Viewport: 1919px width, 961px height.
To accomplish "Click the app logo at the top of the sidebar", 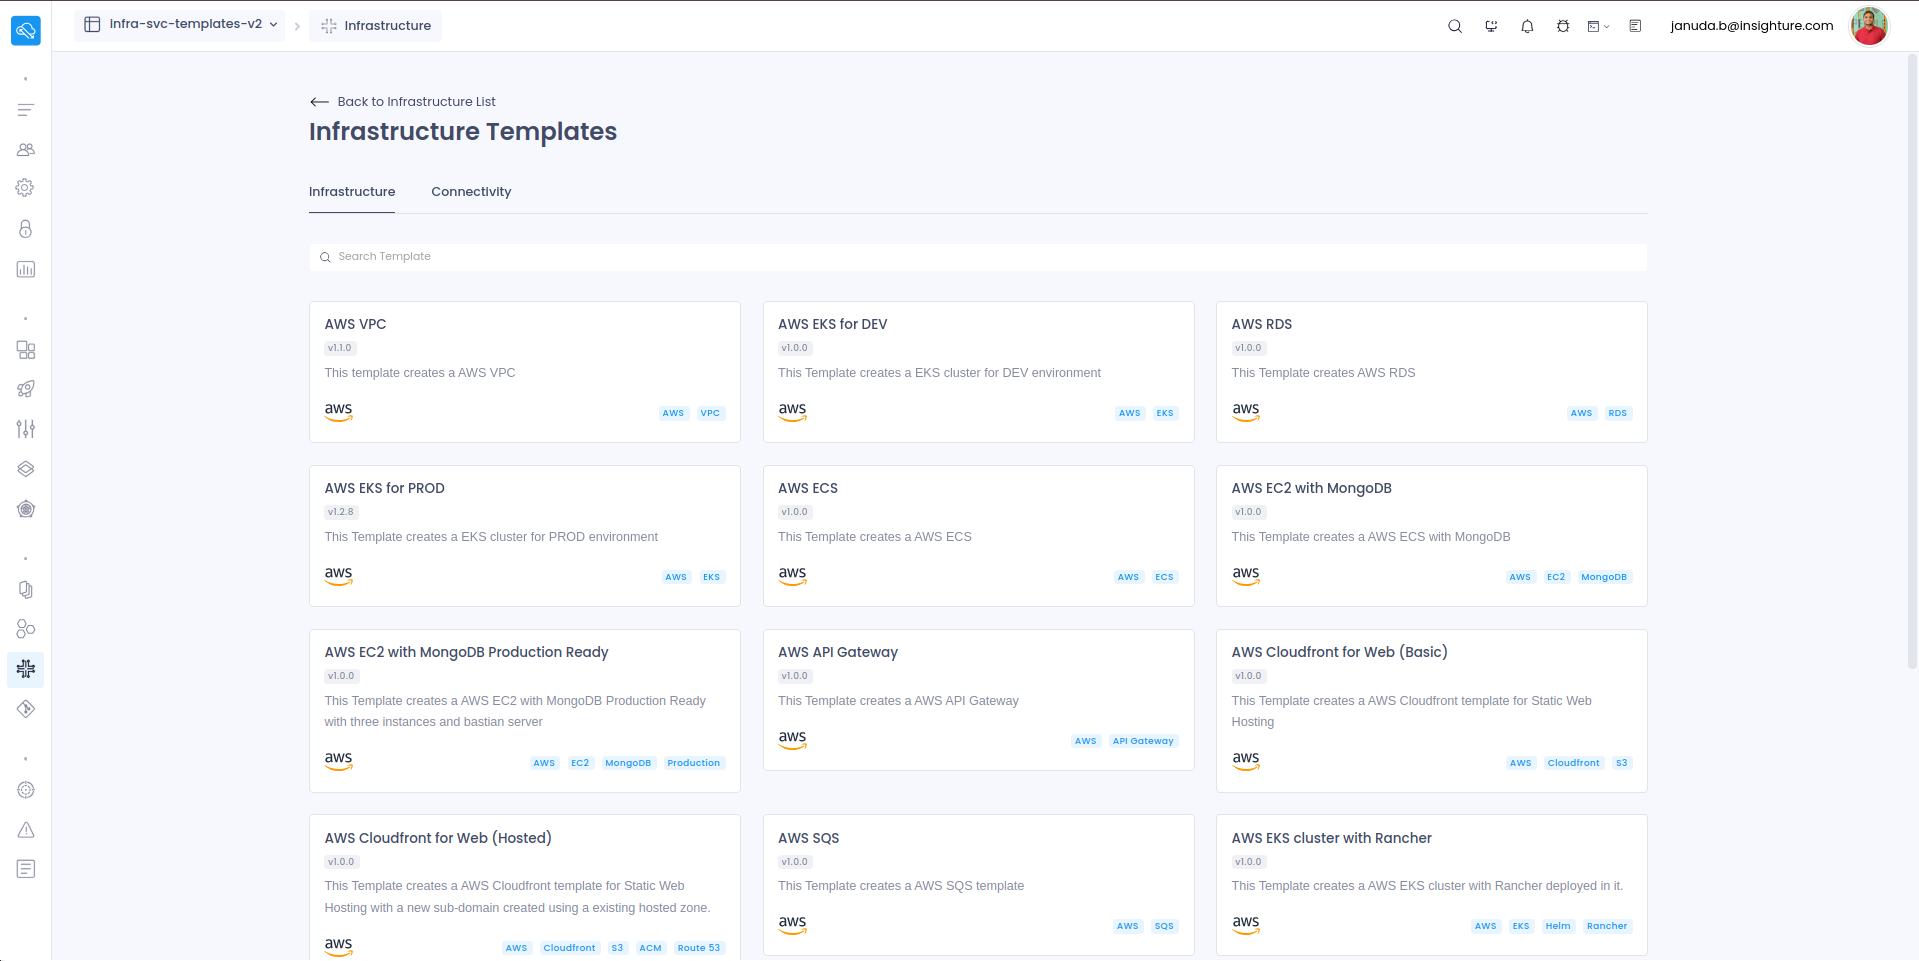I will point(26,30).
